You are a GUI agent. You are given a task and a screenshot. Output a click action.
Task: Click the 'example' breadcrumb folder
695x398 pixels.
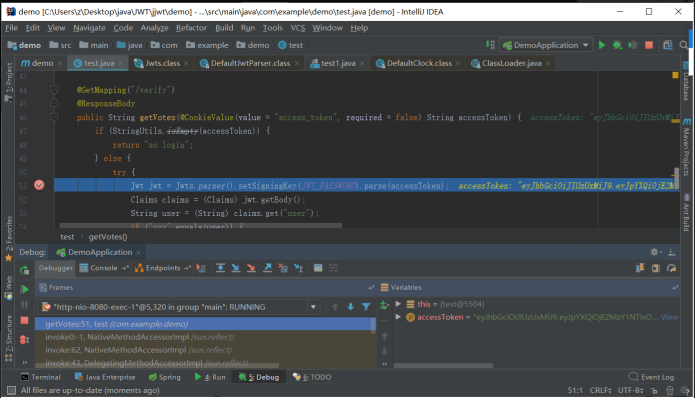point(207,45)
